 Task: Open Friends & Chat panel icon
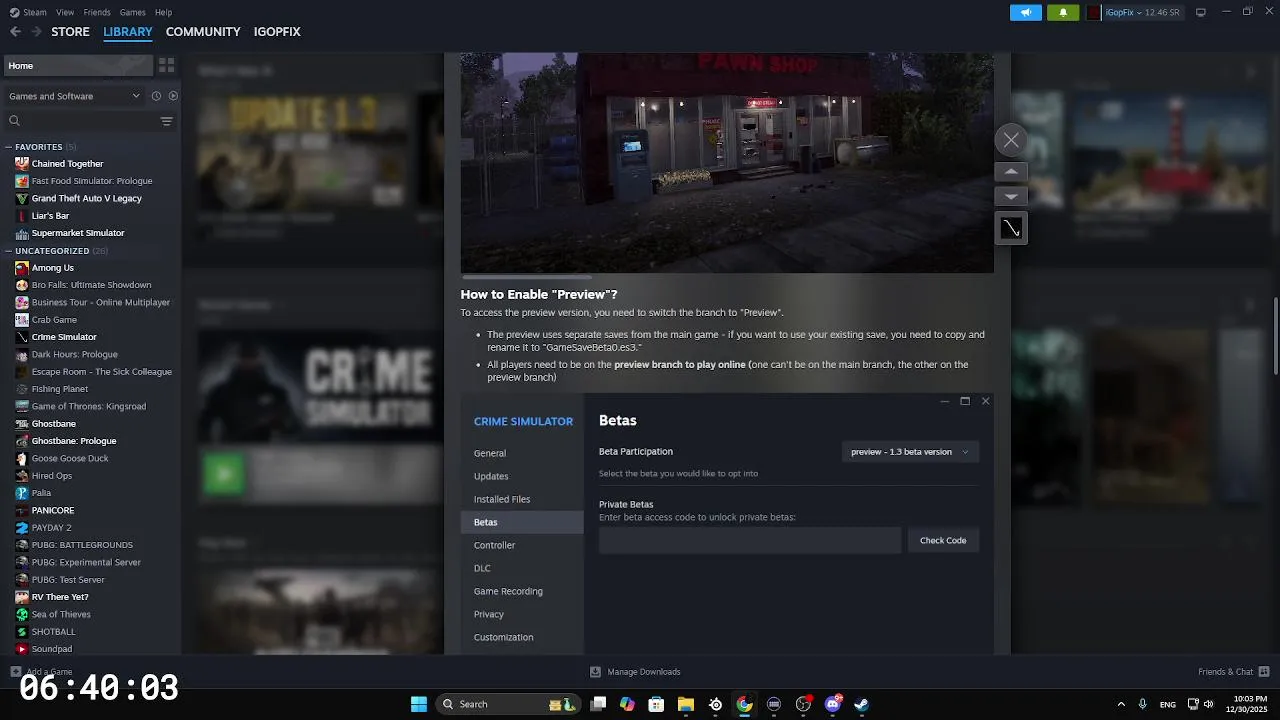click(1264, 672)
